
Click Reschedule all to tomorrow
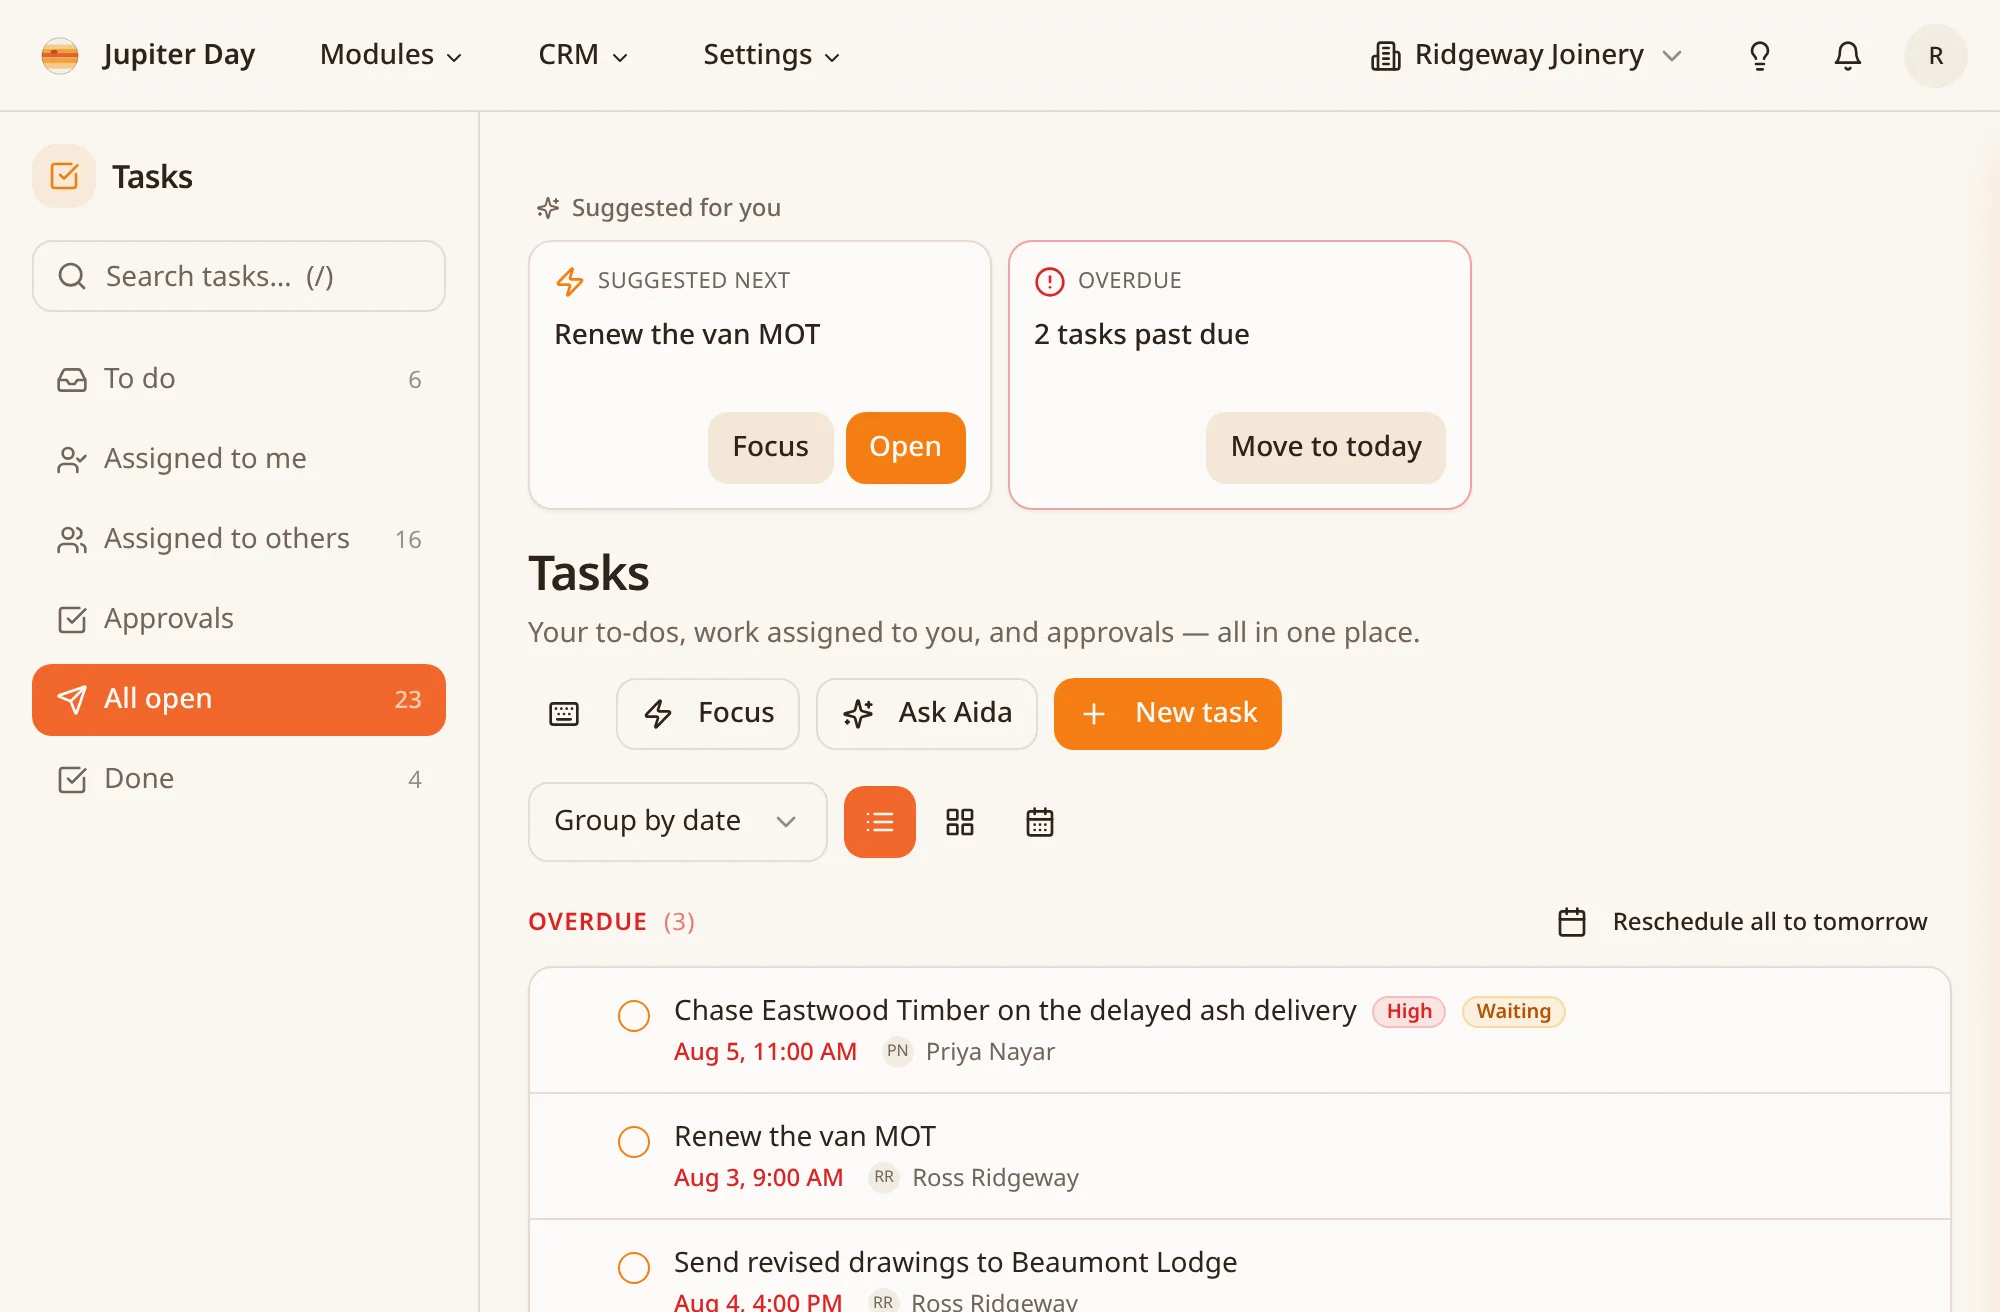point(1743,922)
